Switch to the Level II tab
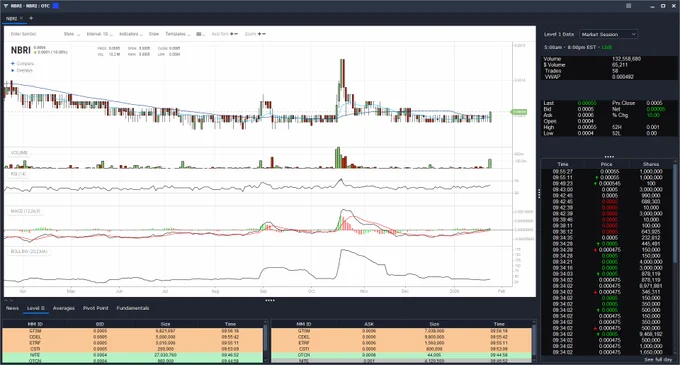Viewport: 680px width, 365px height. (x=36, y=308)
